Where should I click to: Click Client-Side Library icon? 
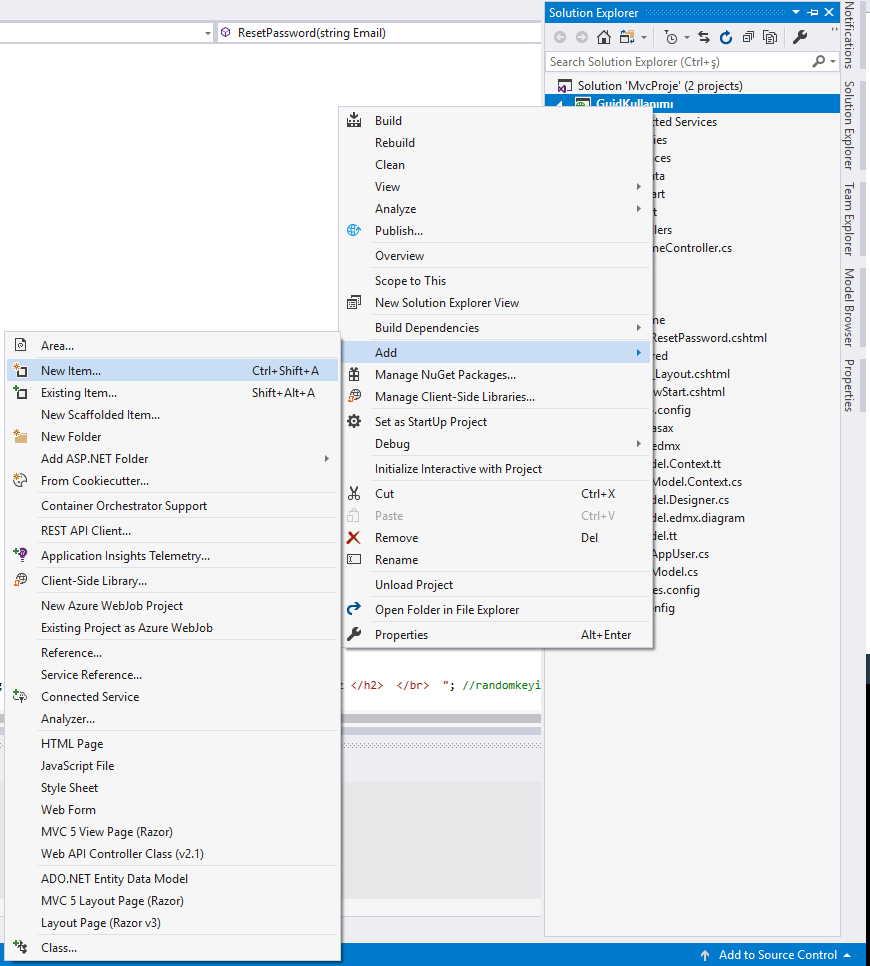click(x=20, y=580)
